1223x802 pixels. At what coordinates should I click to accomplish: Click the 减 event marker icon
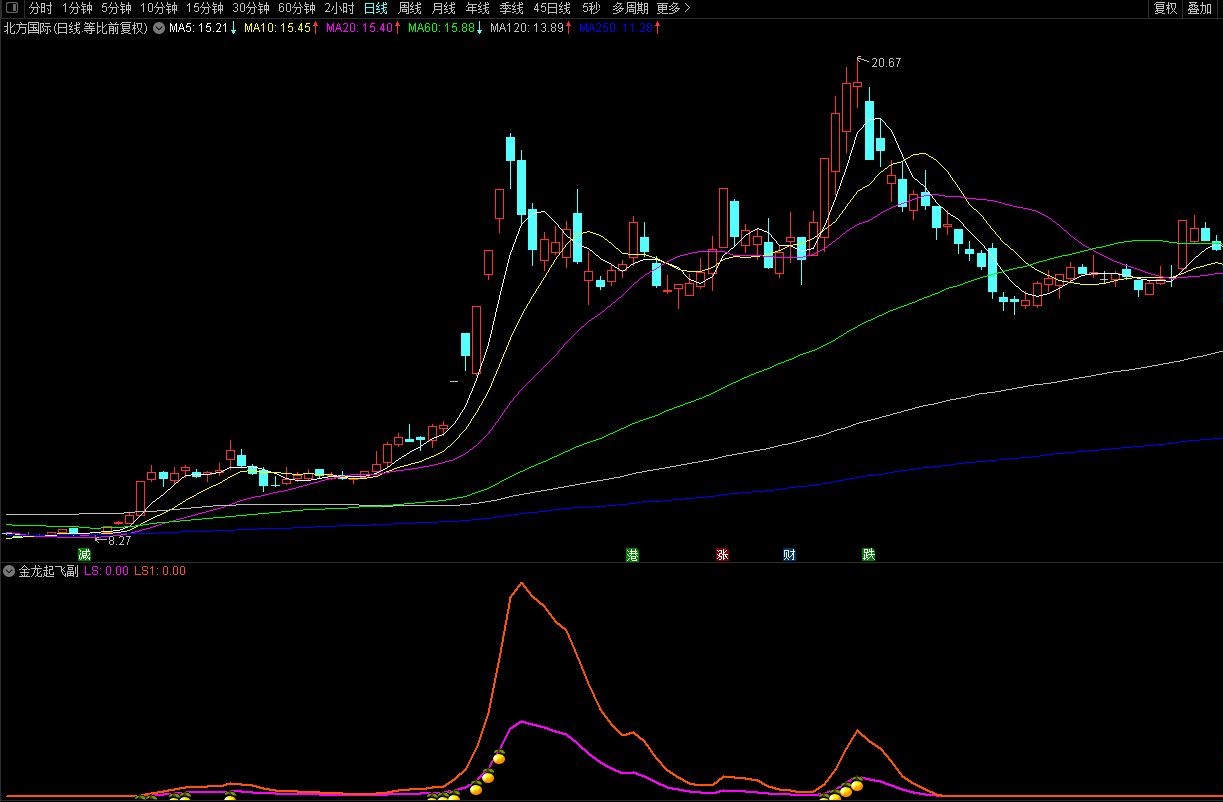point(85,554)
